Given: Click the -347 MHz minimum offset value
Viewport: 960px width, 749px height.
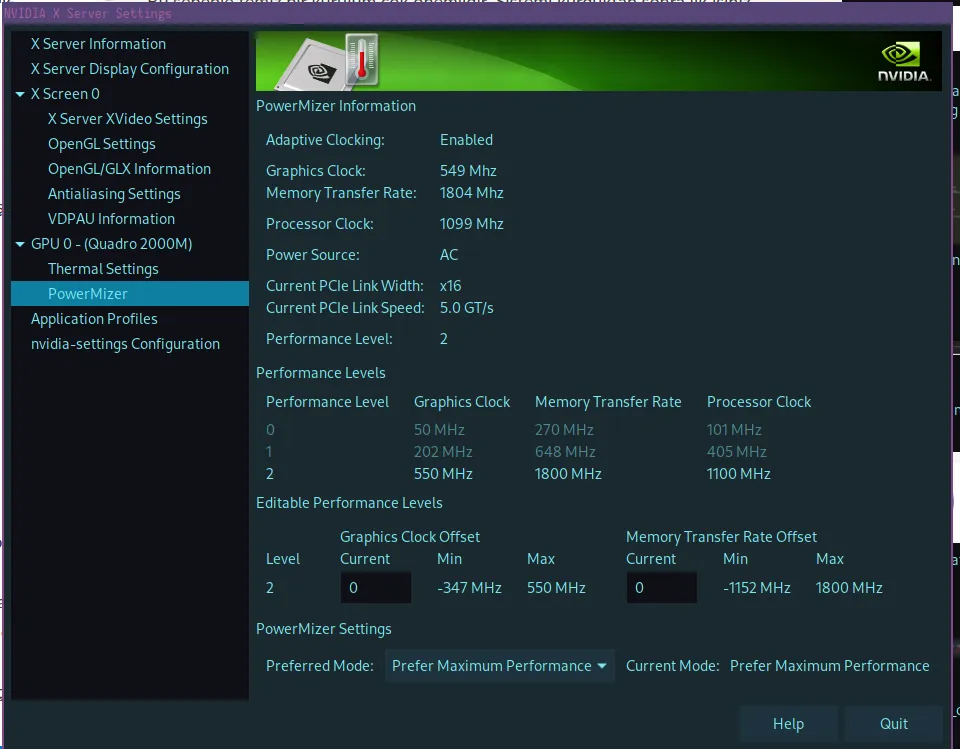Looking at the screenshot, I should [469, 588].
